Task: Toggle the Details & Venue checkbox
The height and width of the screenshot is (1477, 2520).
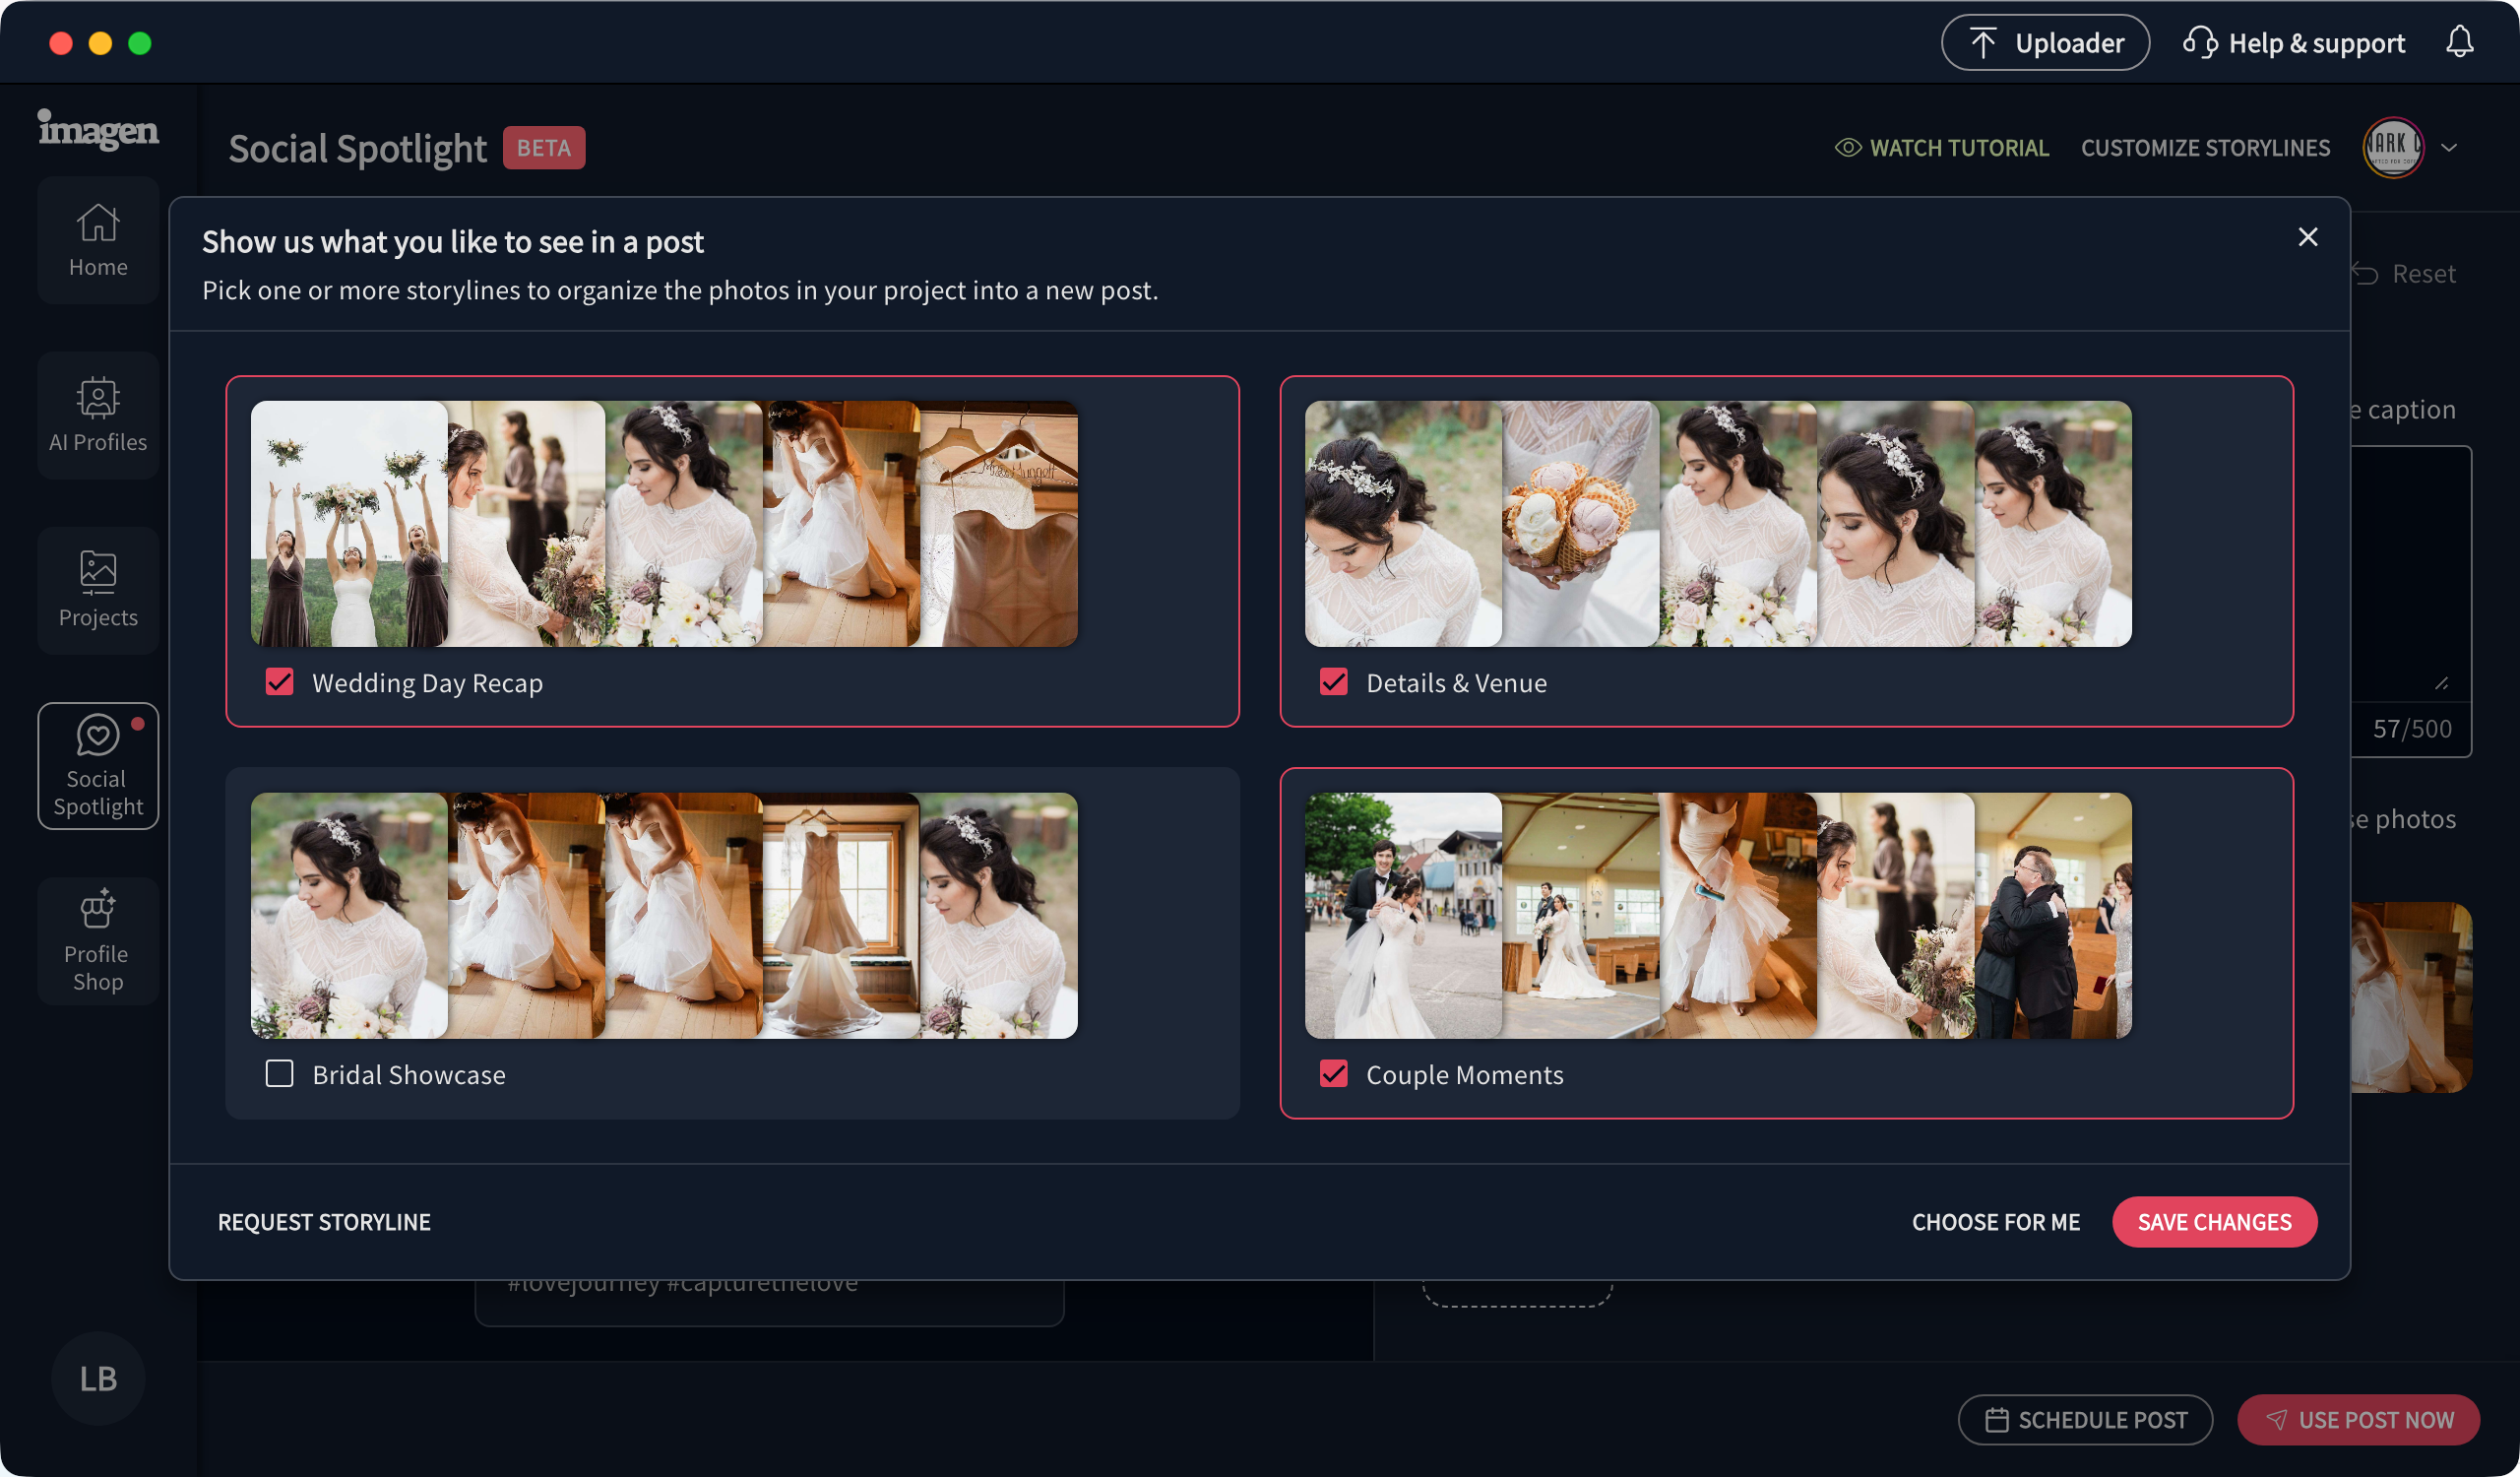Action: coord(1333,682)
